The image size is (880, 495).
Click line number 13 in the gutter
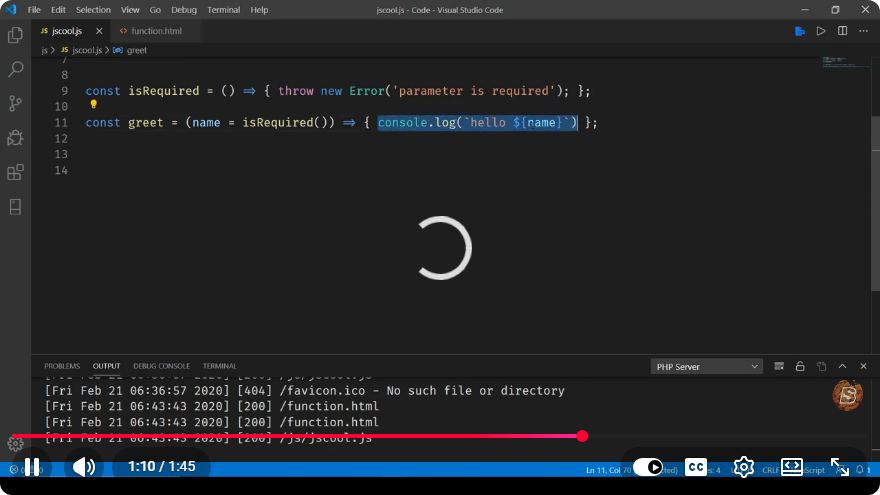61,154
